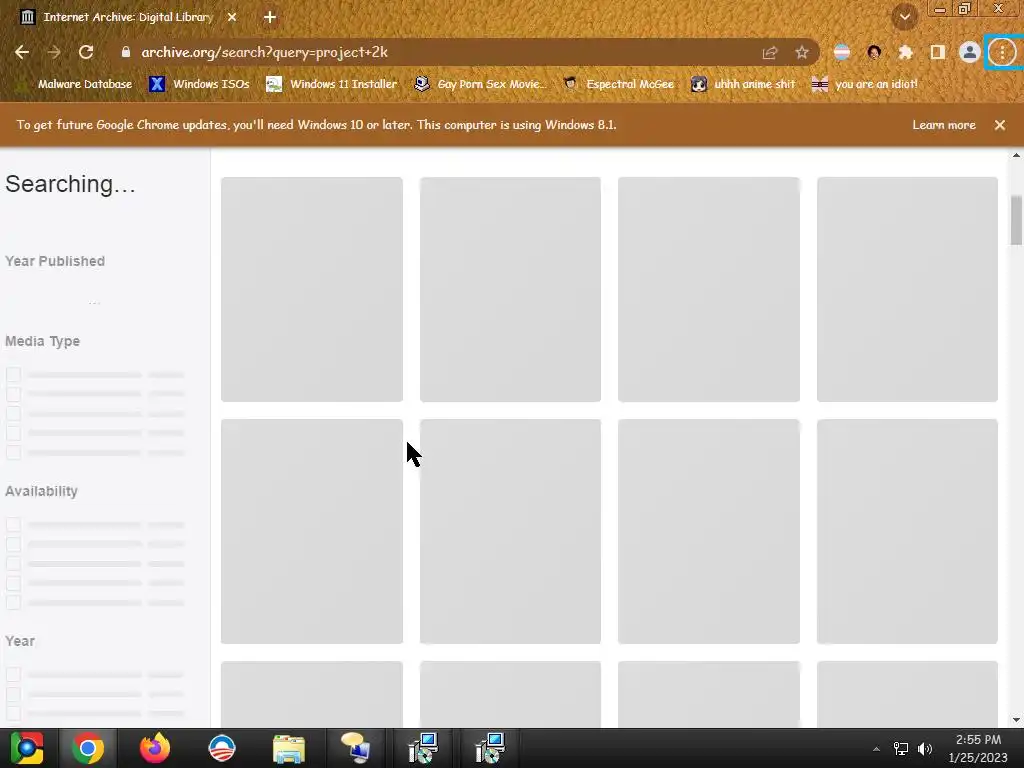Reload the archive.org page

[86, 52]
